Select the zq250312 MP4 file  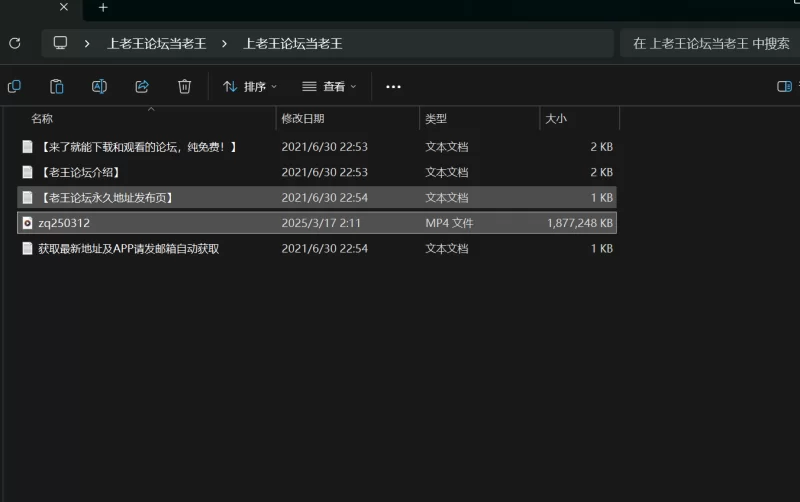click(x=64, y=223)
